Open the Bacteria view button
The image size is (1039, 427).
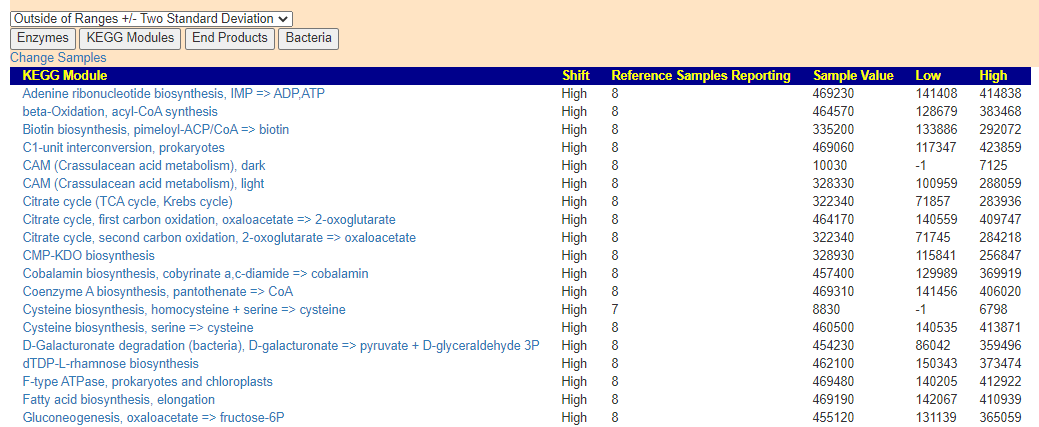(308, 38)
